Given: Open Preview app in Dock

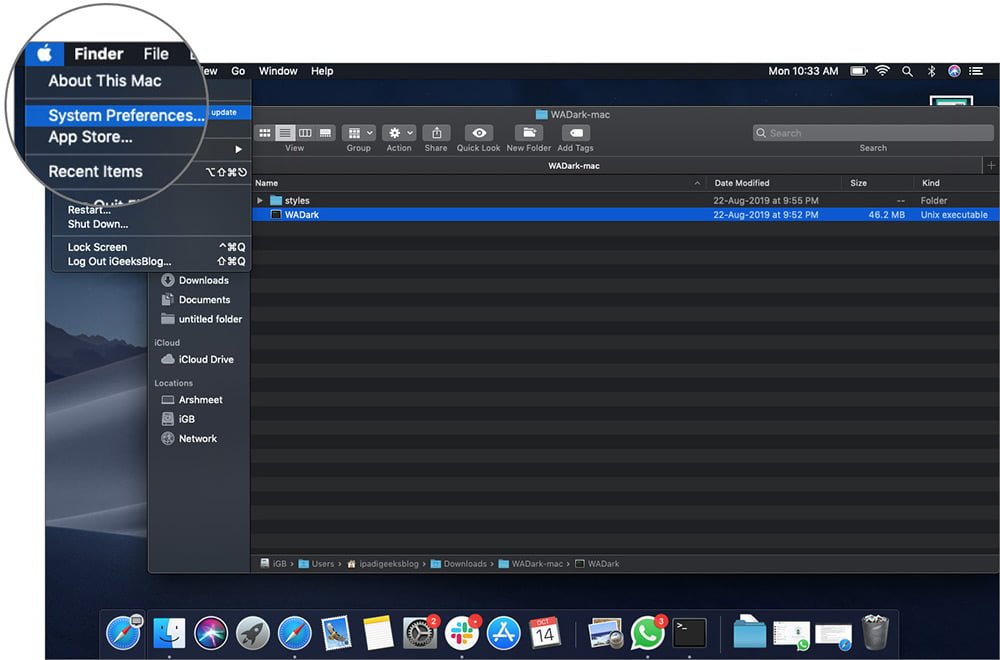Looking at the screenshot, I should (605, 634).
